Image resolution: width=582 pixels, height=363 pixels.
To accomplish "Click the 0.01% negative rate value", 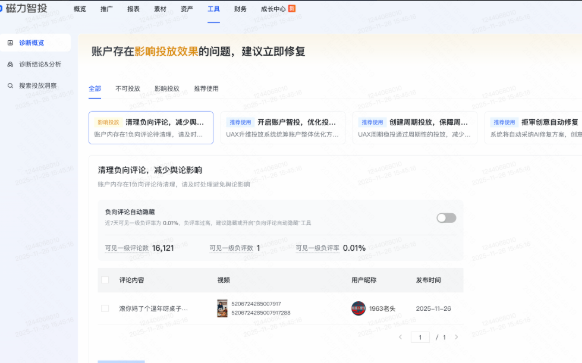I will click(354, 248).
